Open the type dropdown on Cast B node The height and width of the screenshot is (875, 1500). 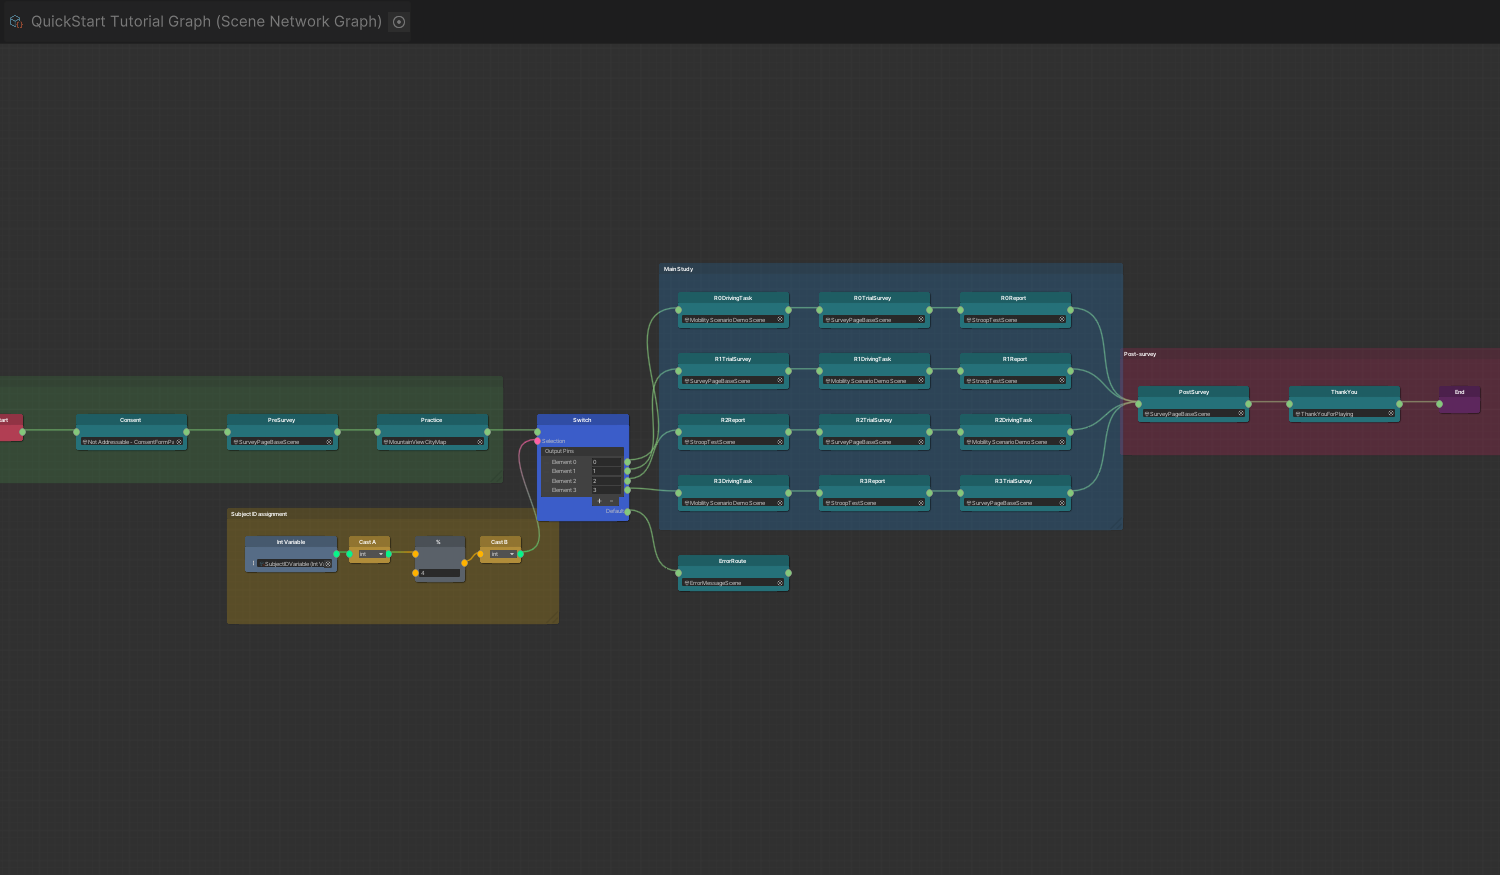[503, 554]
